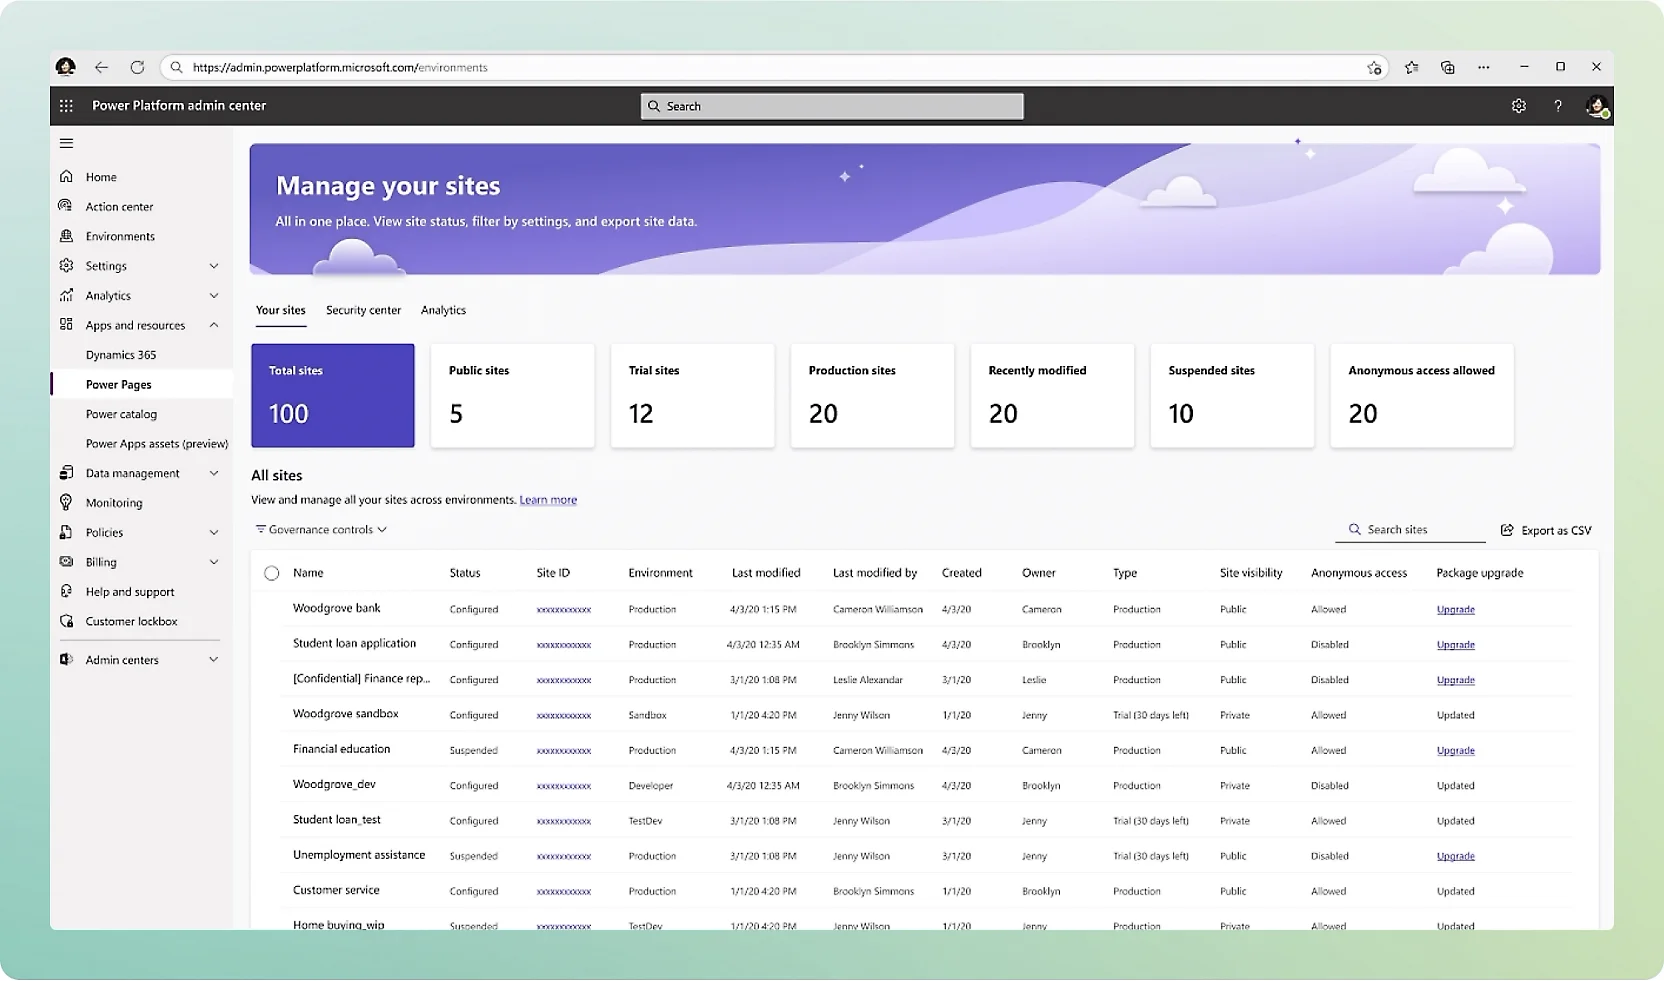Click the Home icon in sidebar

[66, 176]
